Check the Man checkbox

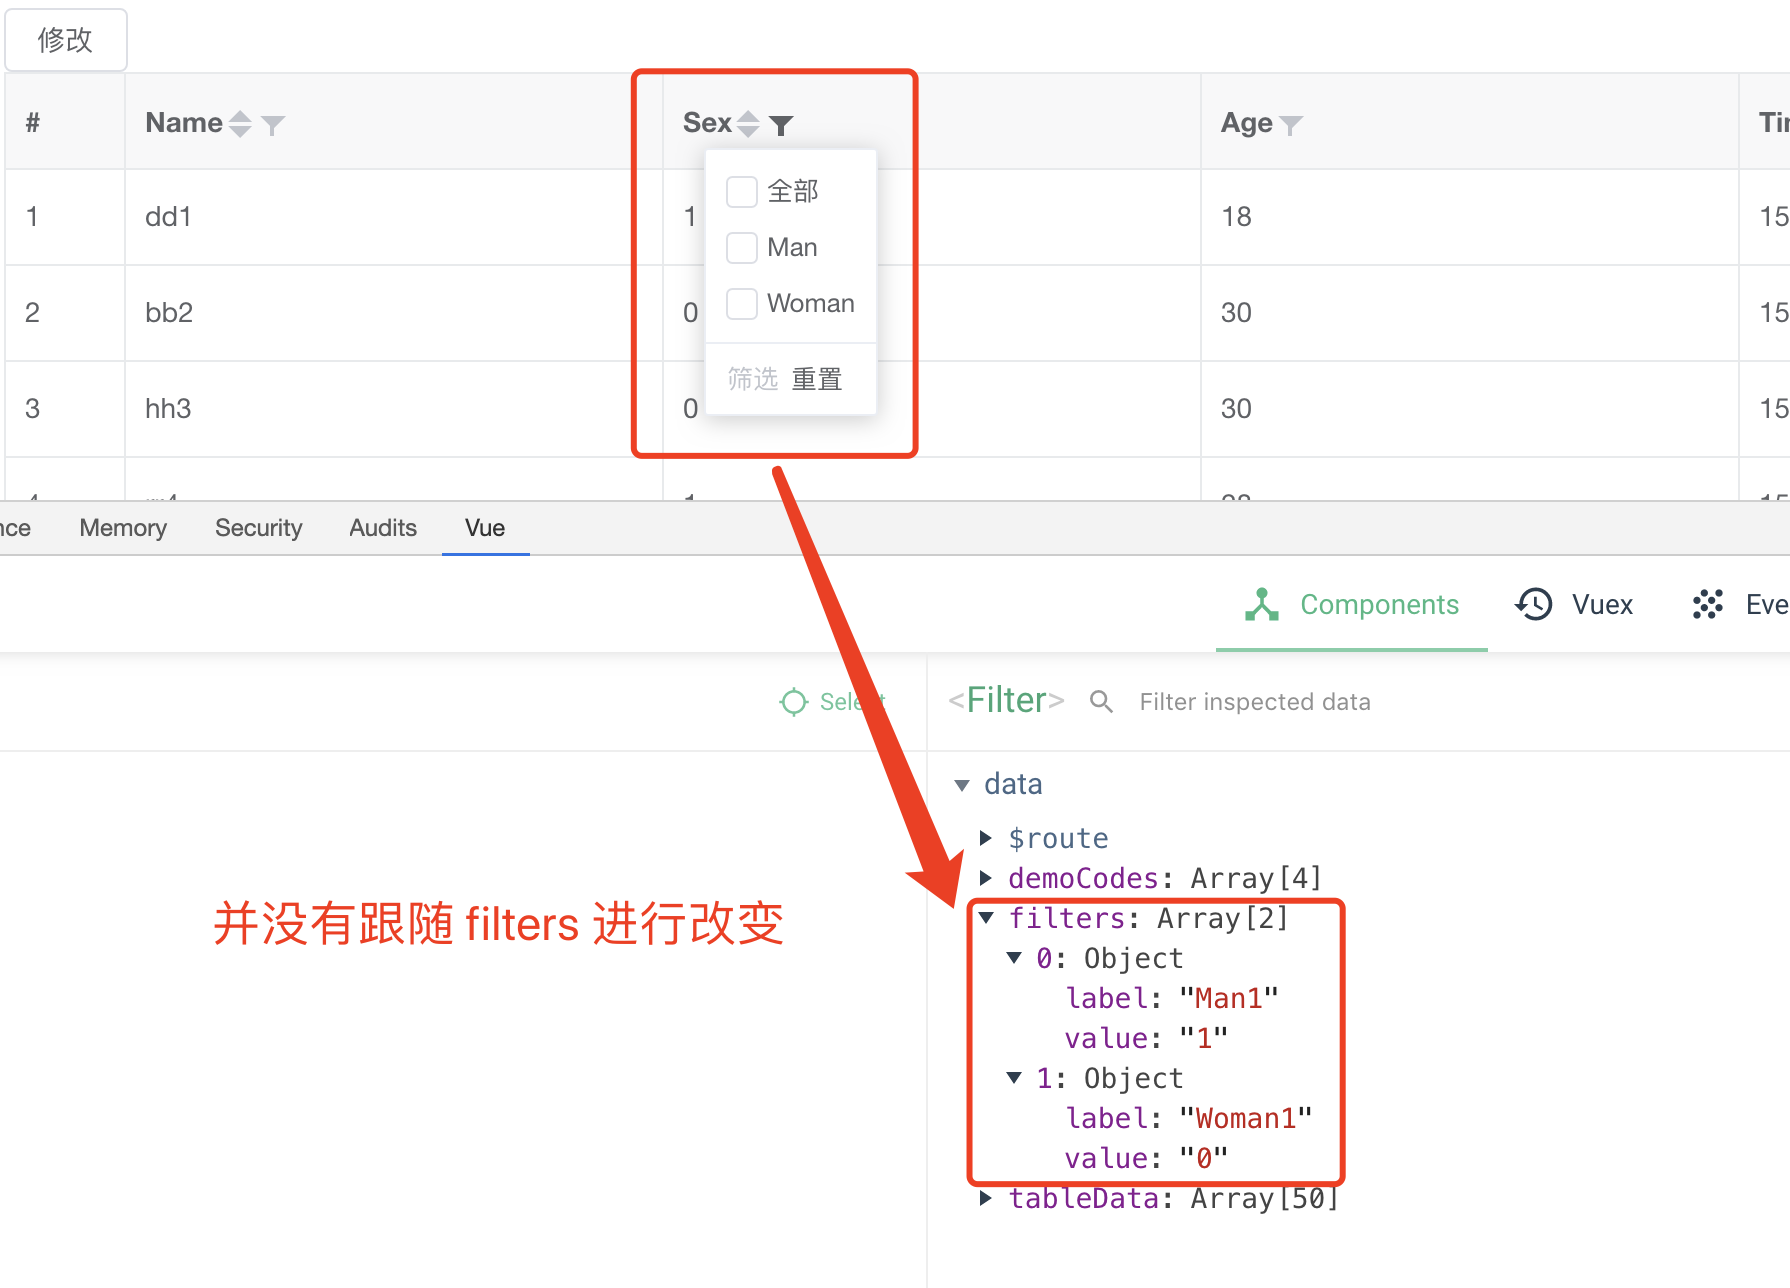pyautogui.click(x=741, y=247)
